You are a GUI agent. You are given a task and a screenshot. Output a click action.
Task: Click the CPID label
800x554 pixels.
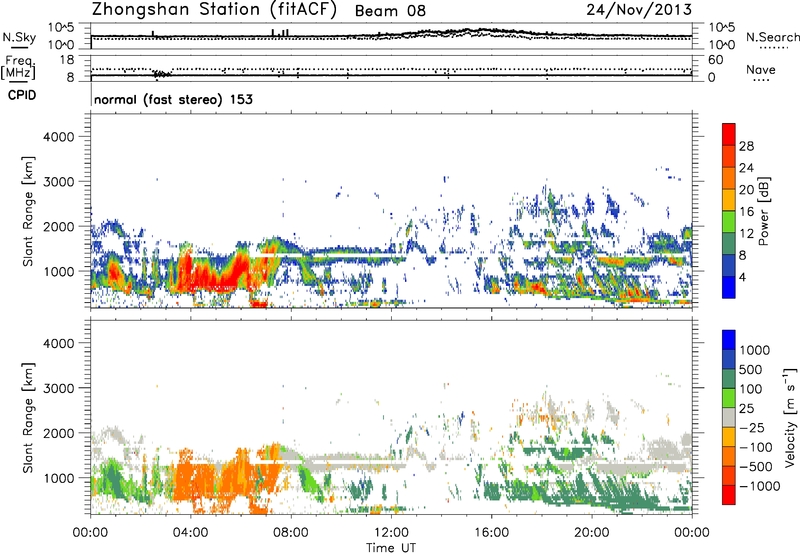point(22,95)
